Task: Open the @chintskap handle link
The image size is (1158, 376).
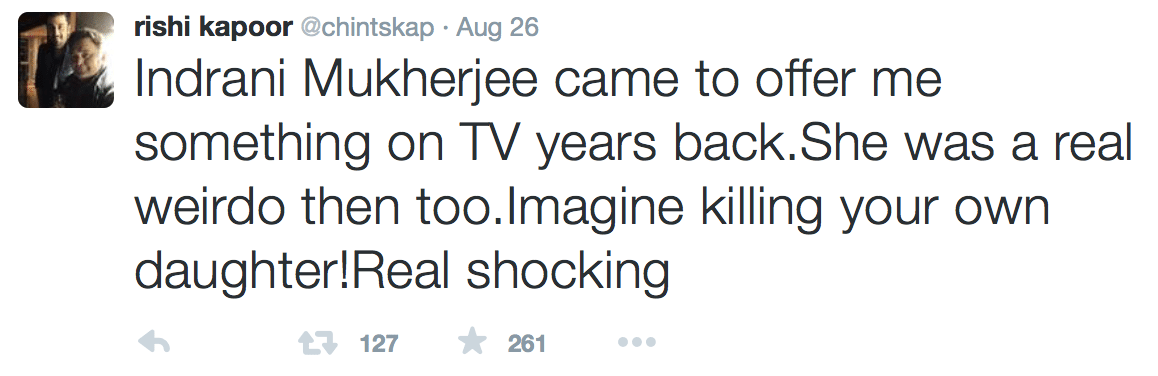Action: (366, 28)
